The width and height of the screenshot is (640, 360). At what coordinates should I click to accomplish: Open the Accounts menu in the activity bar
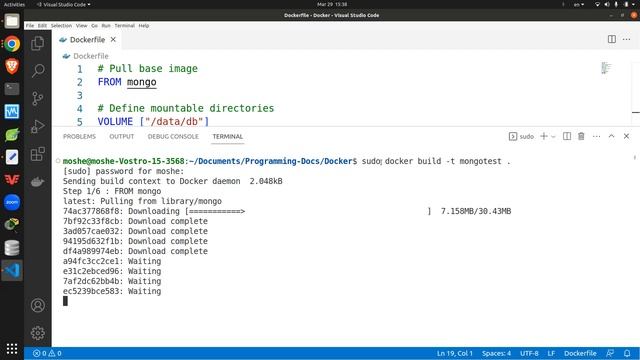(x=38, y=305)
